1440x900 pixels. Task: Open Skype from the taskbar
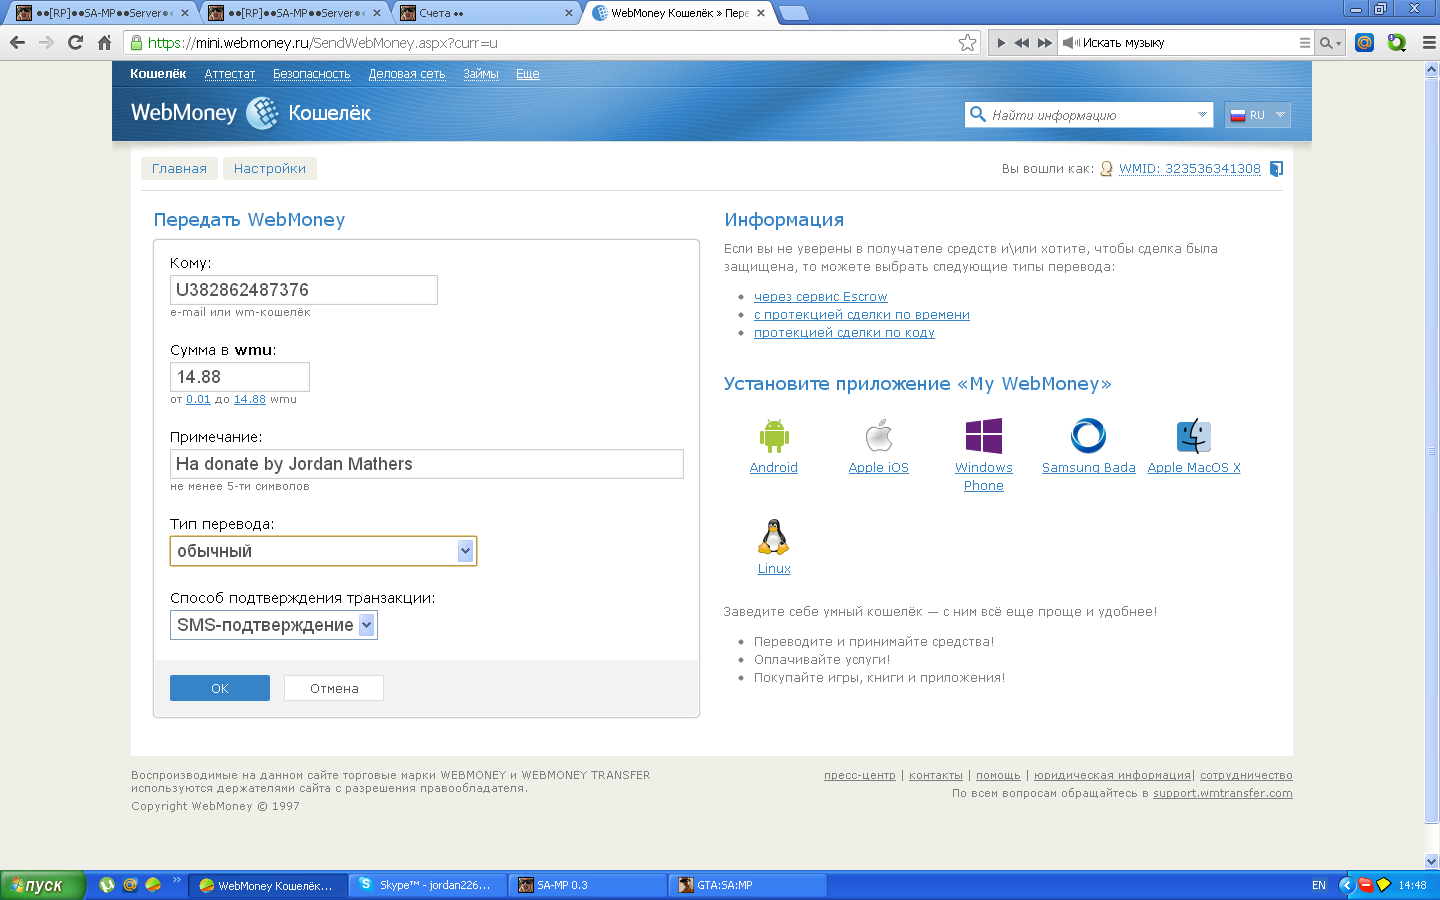coord(428,885)
